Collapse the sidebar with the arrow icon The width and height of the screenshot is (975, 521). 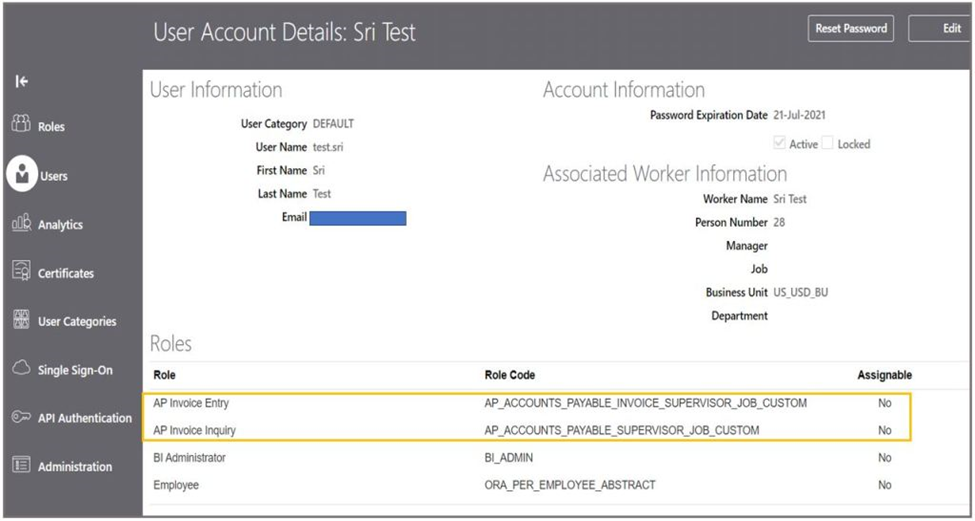pos(22,81)
